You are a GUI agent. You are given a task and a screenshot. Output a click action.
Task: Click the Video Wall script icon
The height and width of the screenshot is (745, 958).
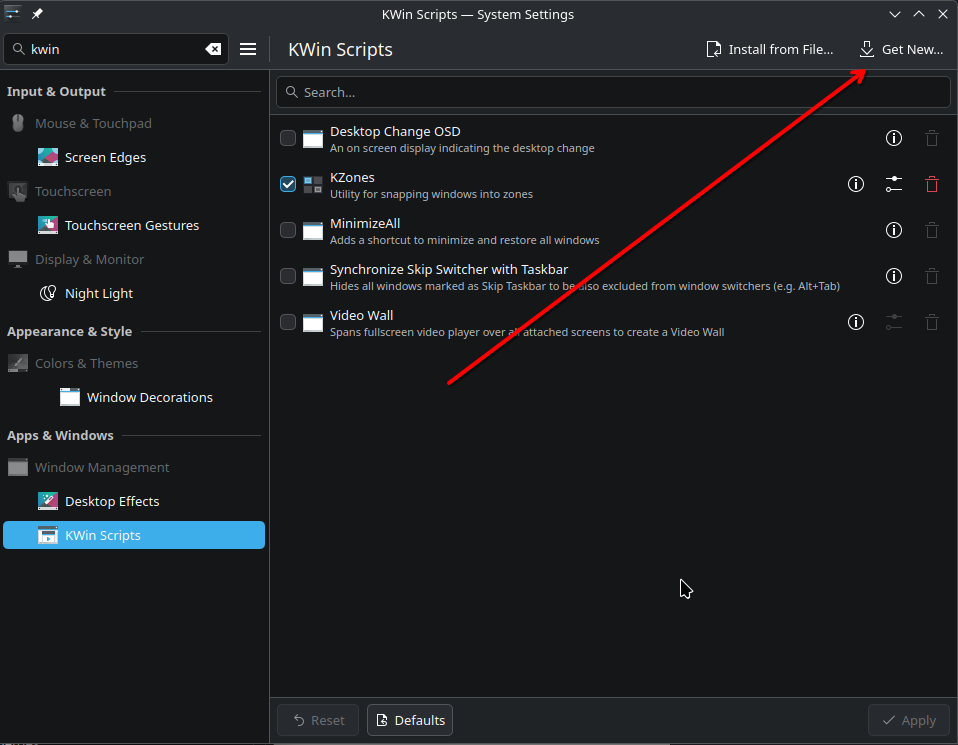coord(313,323)
